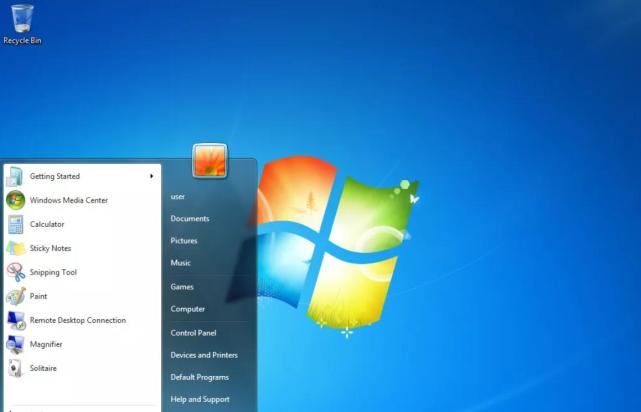Click the Calculator icon
Screen dimensions: 641x412
click(16, 224)
